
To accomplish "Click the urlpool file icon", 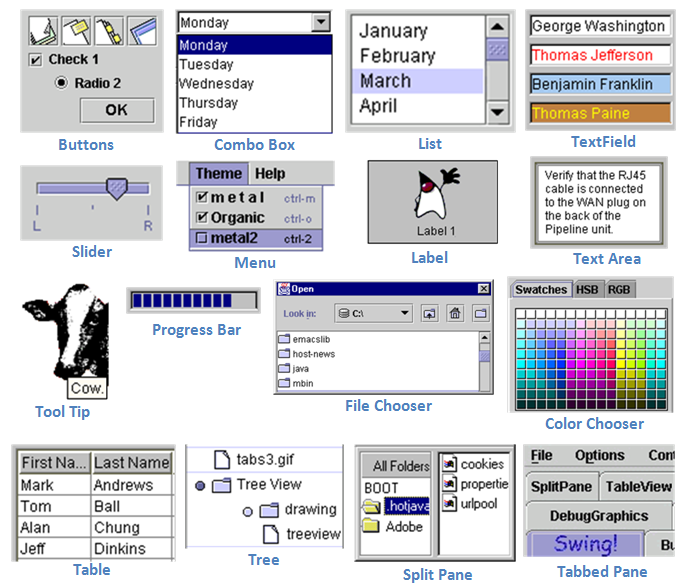I will pyautogui.click(x=450, y=504).
